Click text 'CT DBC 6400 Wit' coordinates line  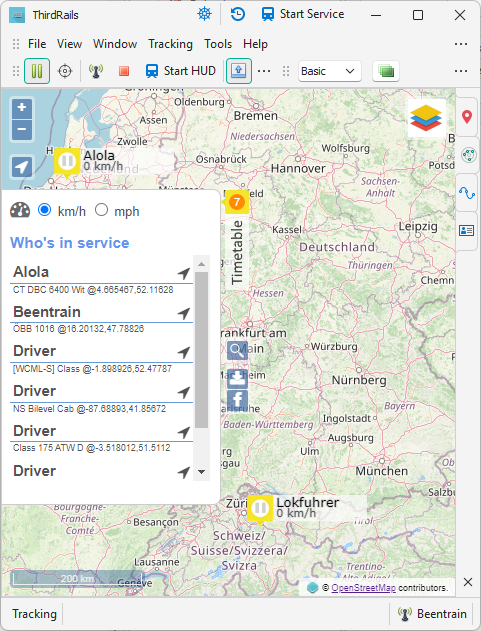[93, 290]
